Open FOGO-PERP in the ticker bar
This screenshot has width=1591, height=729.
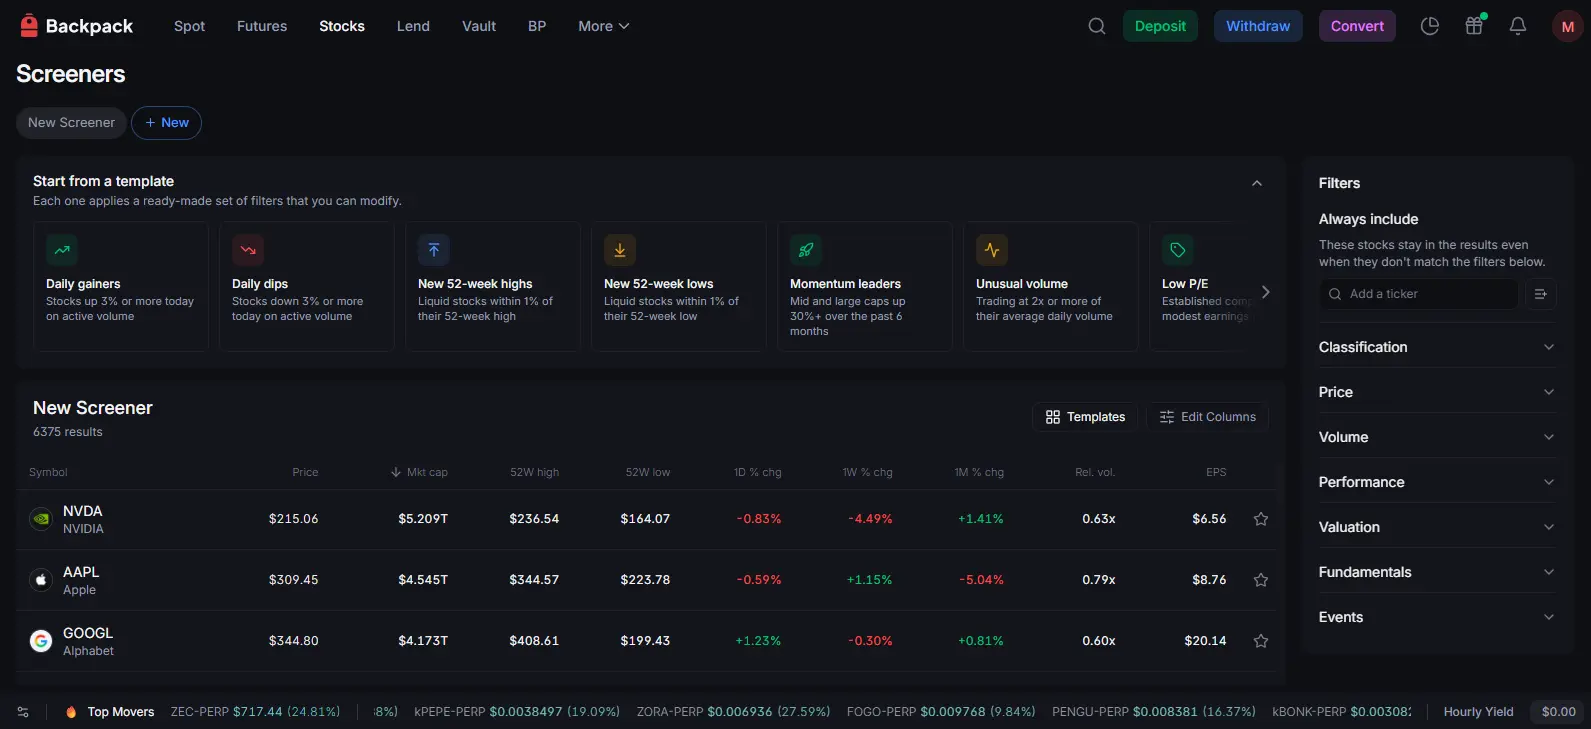coord(941,712)
